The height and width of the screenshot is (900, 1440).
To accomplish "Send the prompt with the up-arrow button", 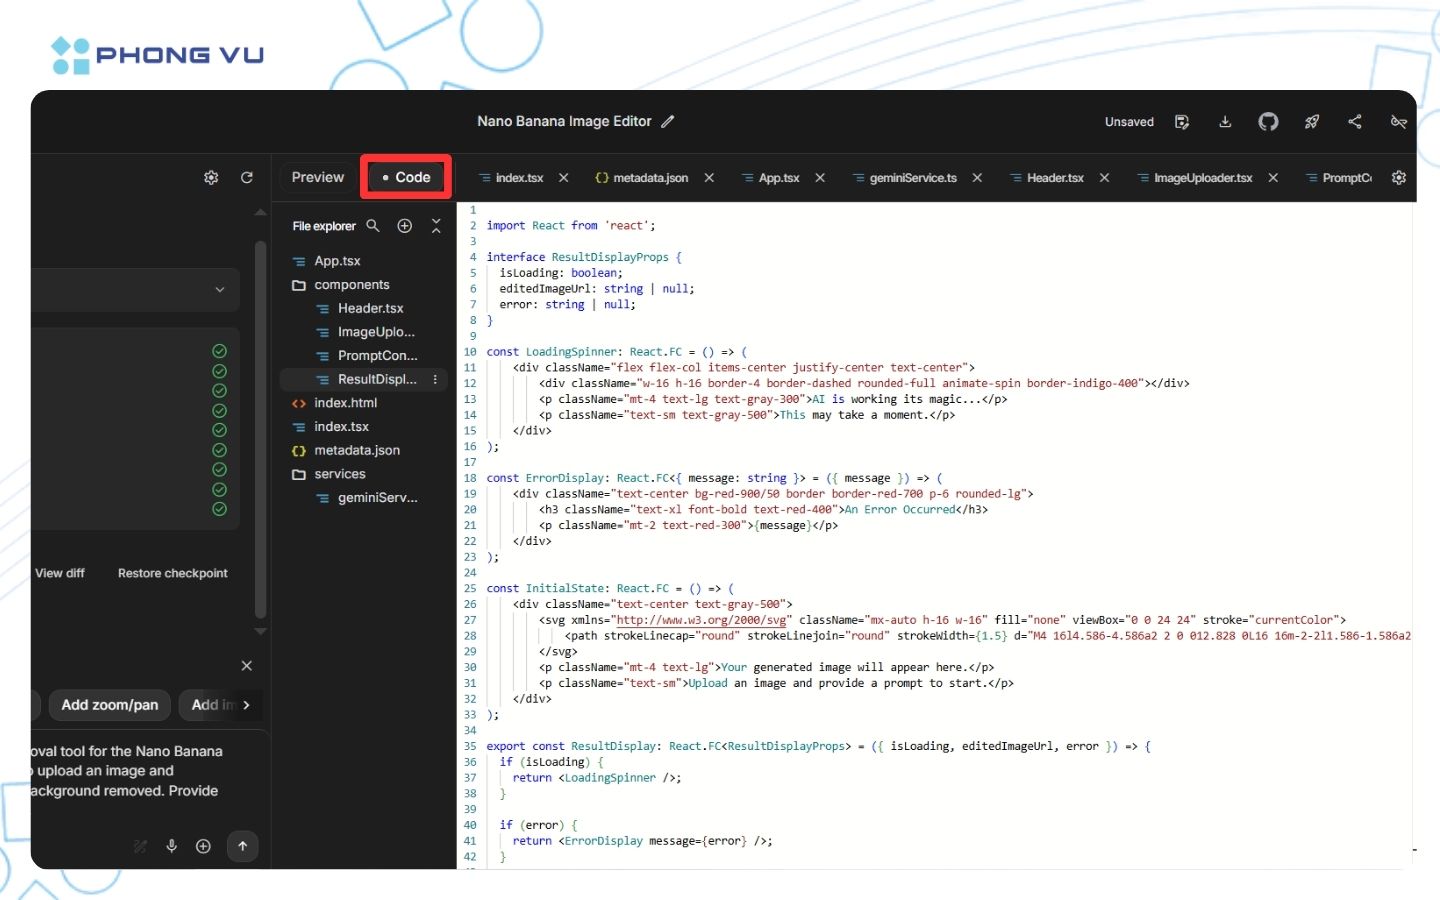I will point(242,846).
